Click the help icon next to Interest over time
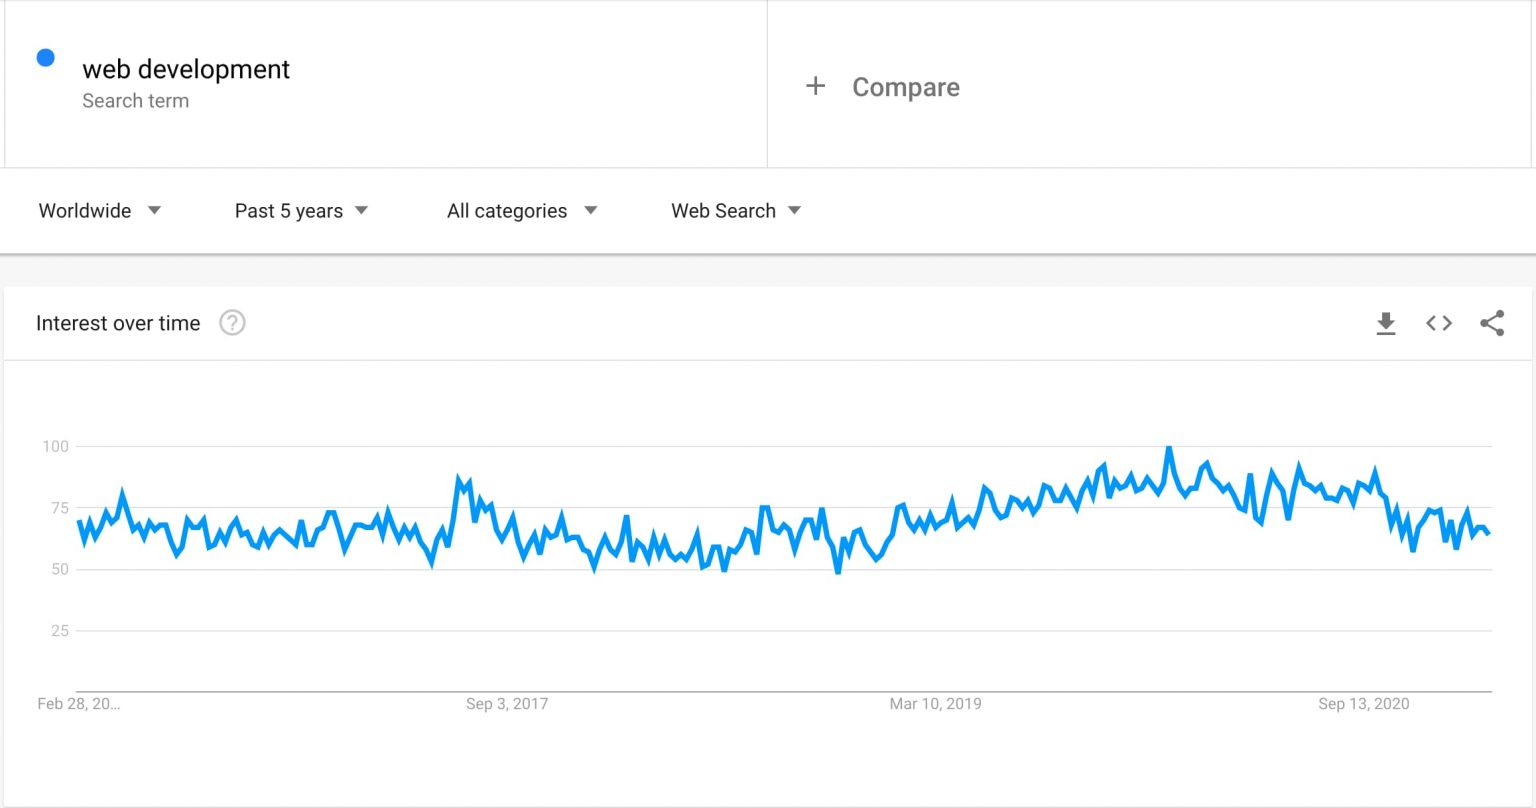 (x=232, y=322)
